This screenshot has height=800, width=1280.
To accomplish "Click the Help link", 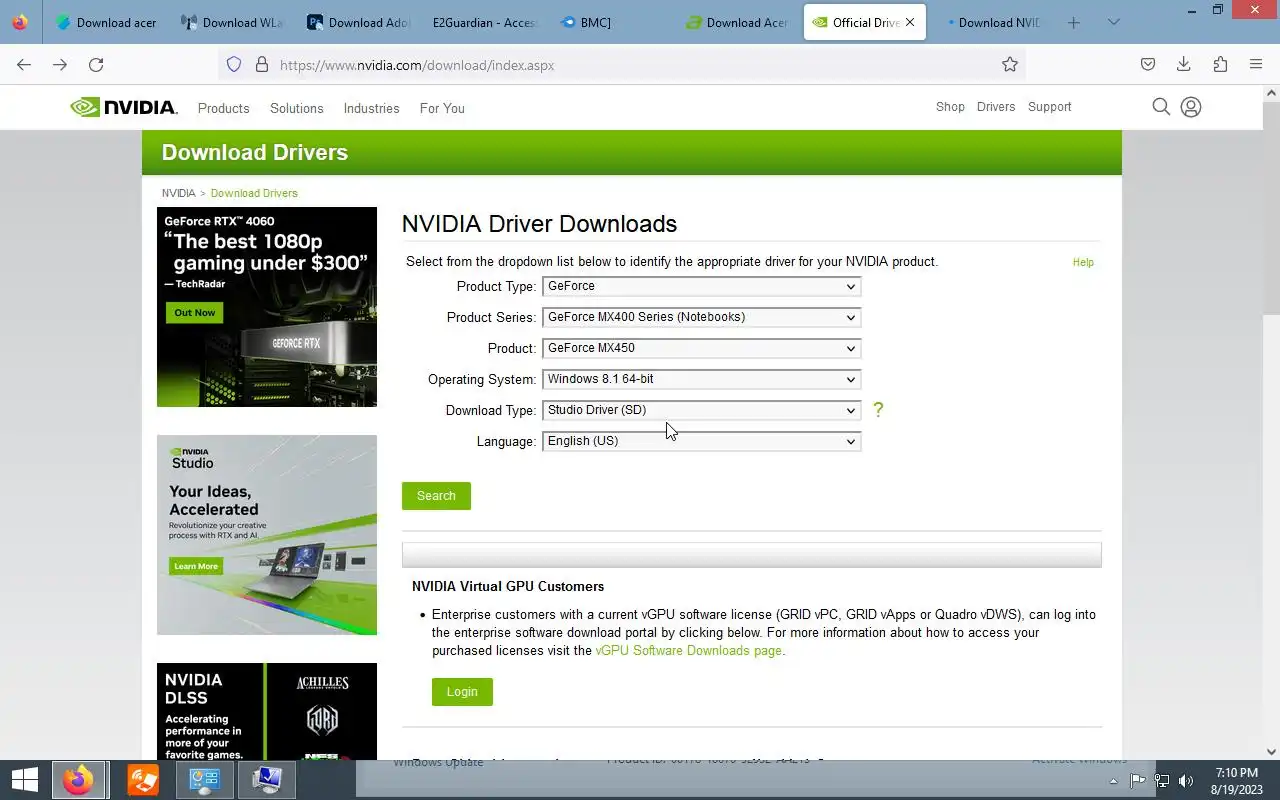I will (1083, 262).
